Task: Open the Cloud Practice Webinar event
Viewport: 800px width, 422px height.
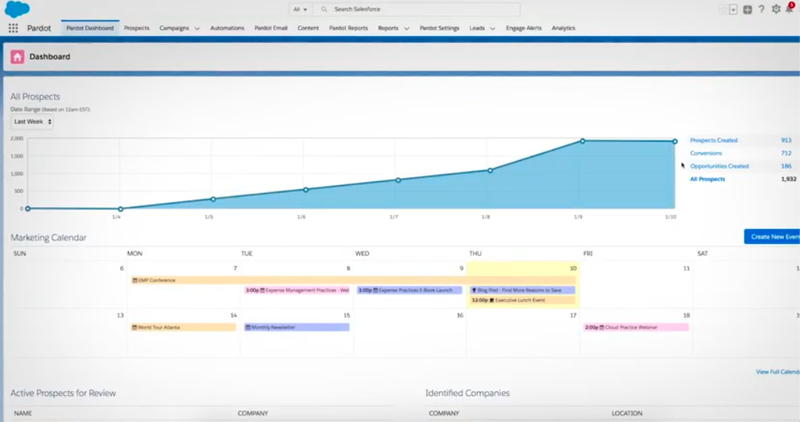Action: pyautogui.click(x=636, y=328)
